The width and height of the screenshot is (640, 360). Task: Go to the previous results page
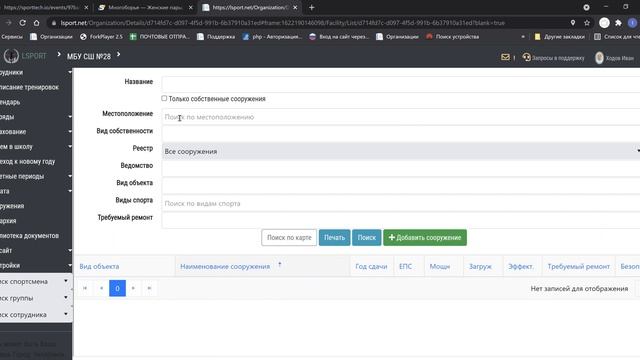coord(101,288)
